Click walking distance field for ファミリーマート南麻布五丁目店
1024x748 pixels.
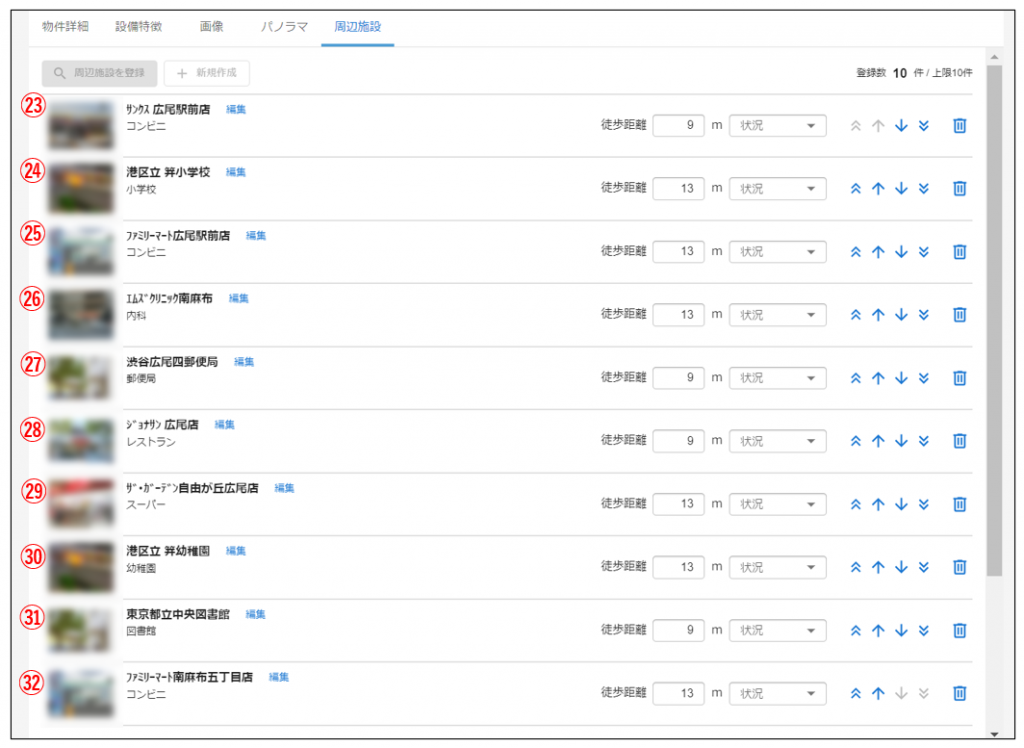pyautogui.click(x=679, y=693)
